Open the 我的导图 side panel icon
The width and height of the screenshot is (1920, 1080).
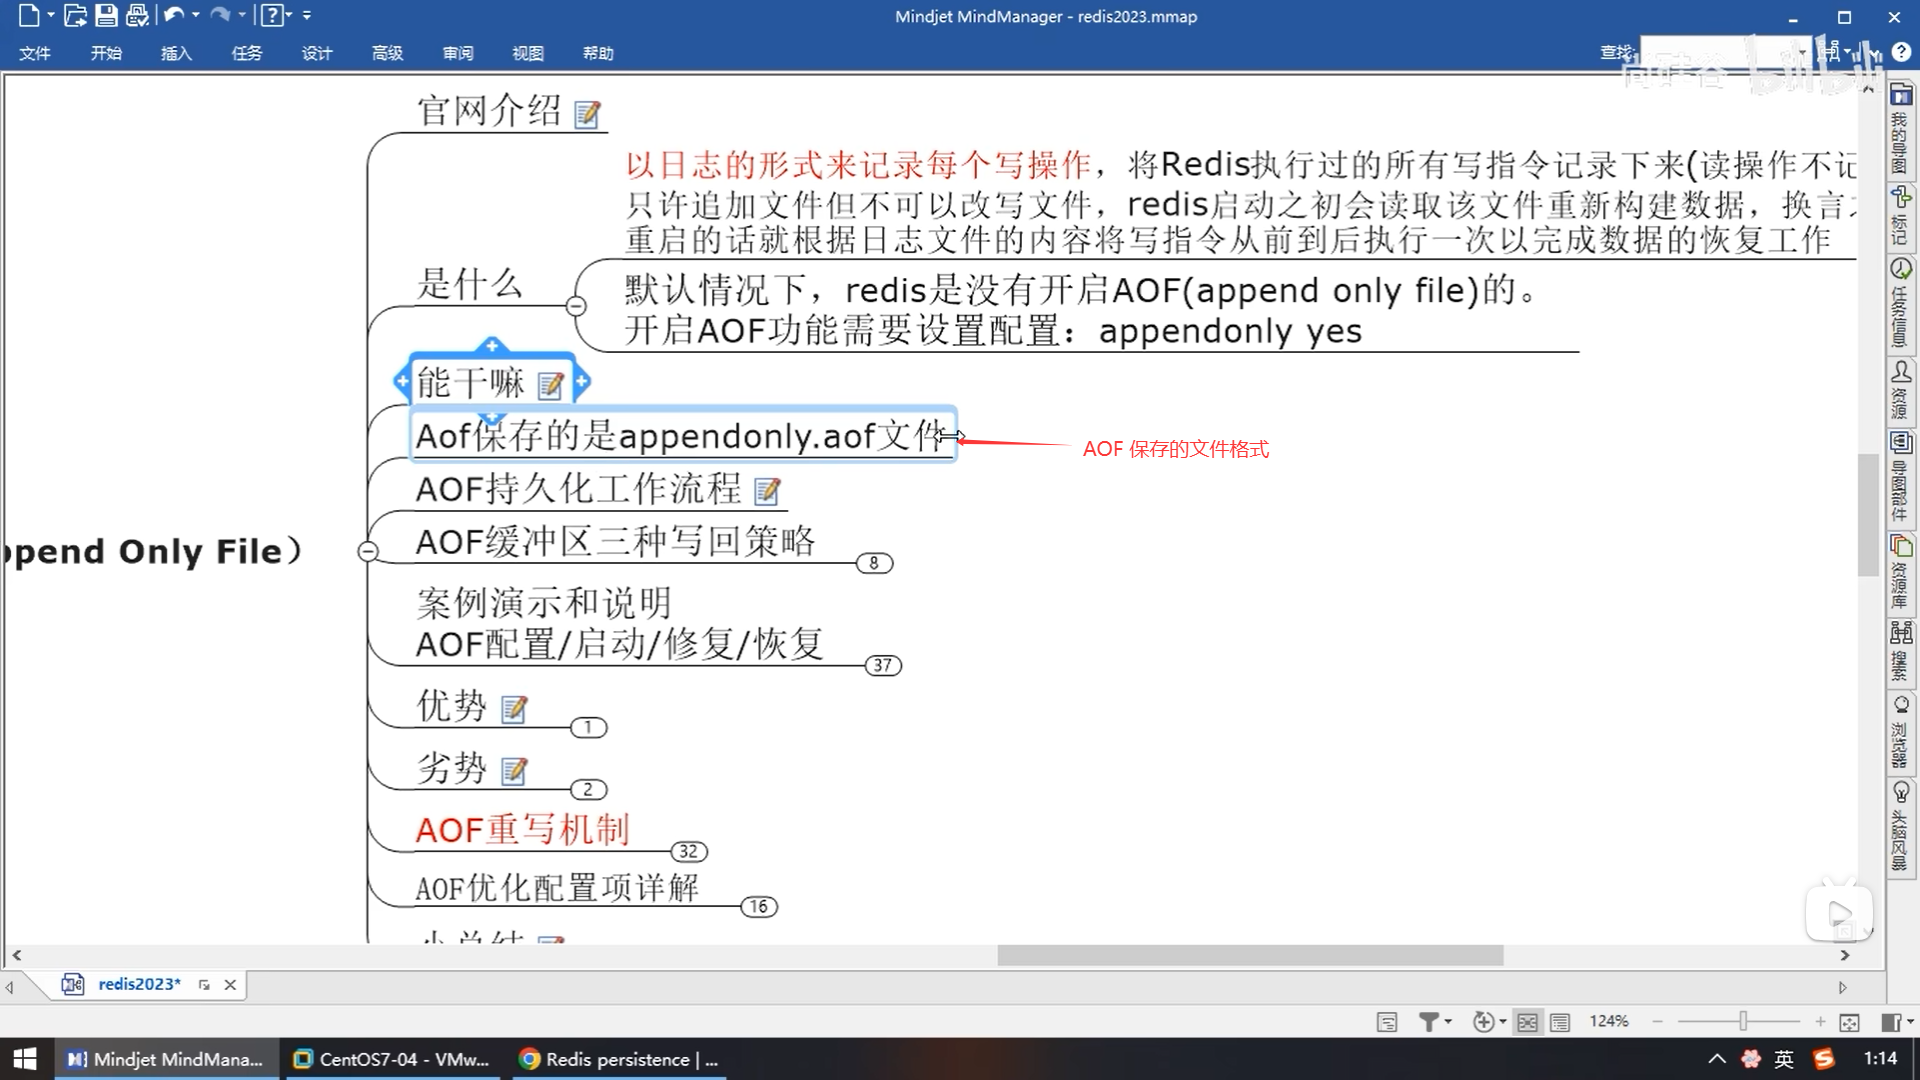(1900, 96)
